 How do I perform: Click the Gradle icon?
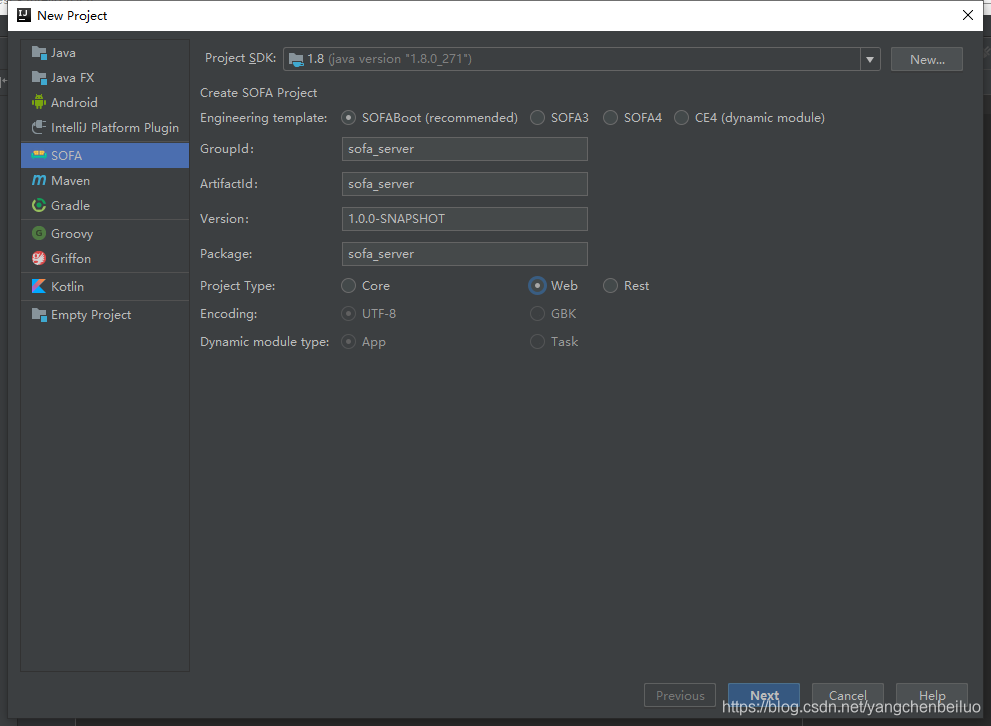click(x=39, y=205)
